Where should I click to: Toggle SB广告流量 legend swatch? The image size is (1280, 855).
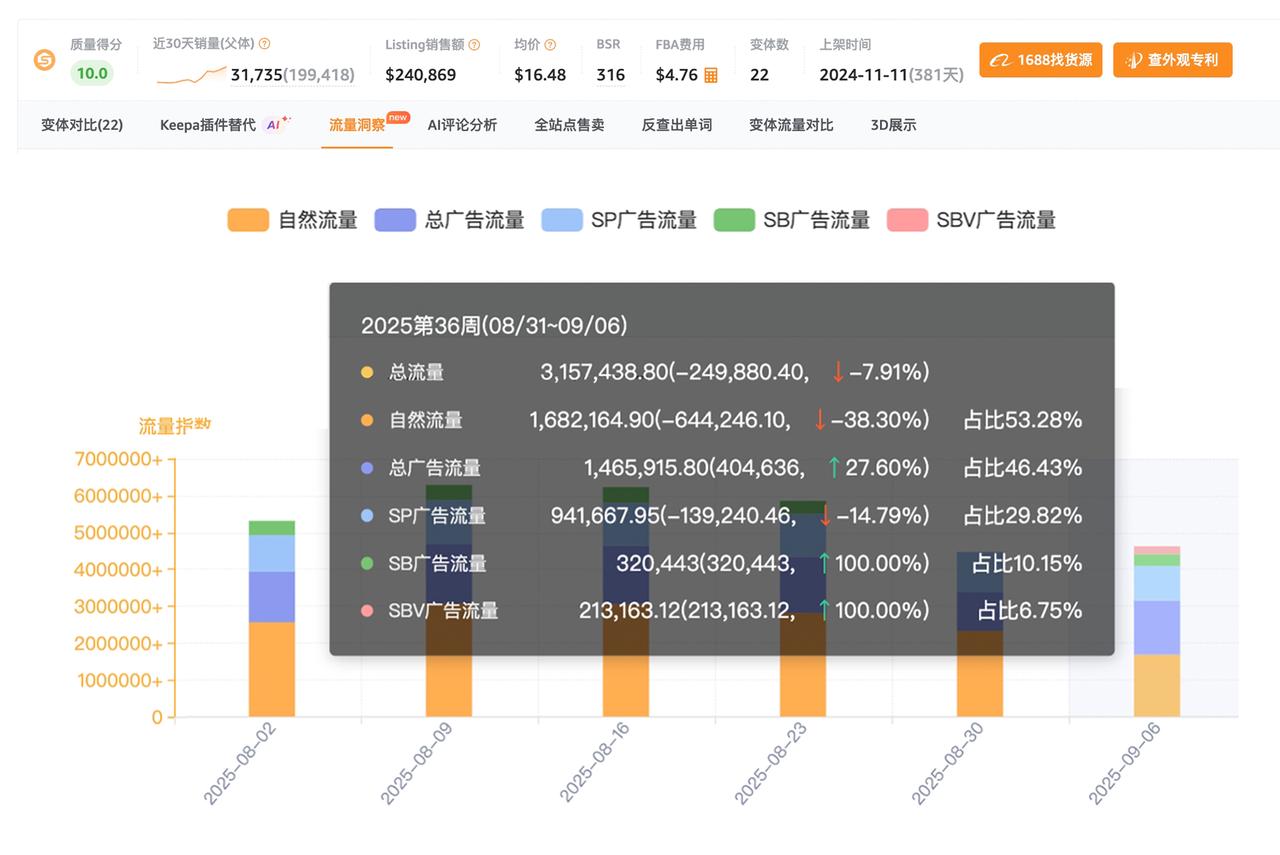(x=734, y=220)
